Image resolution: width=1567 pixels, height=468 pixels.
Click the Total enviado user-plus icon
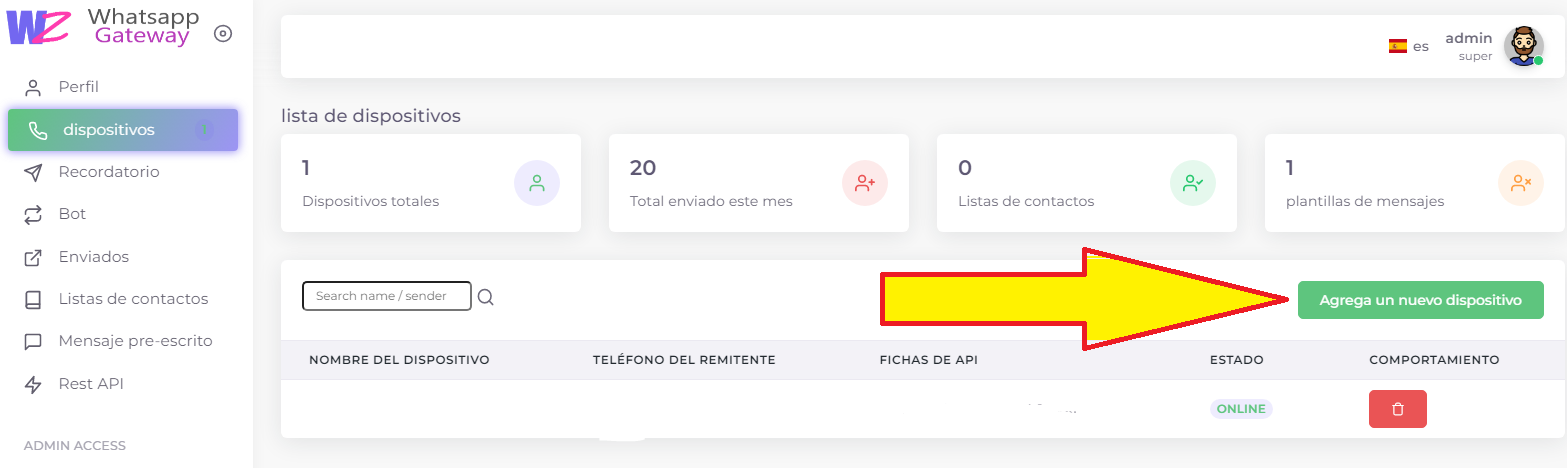pos(865,183)
